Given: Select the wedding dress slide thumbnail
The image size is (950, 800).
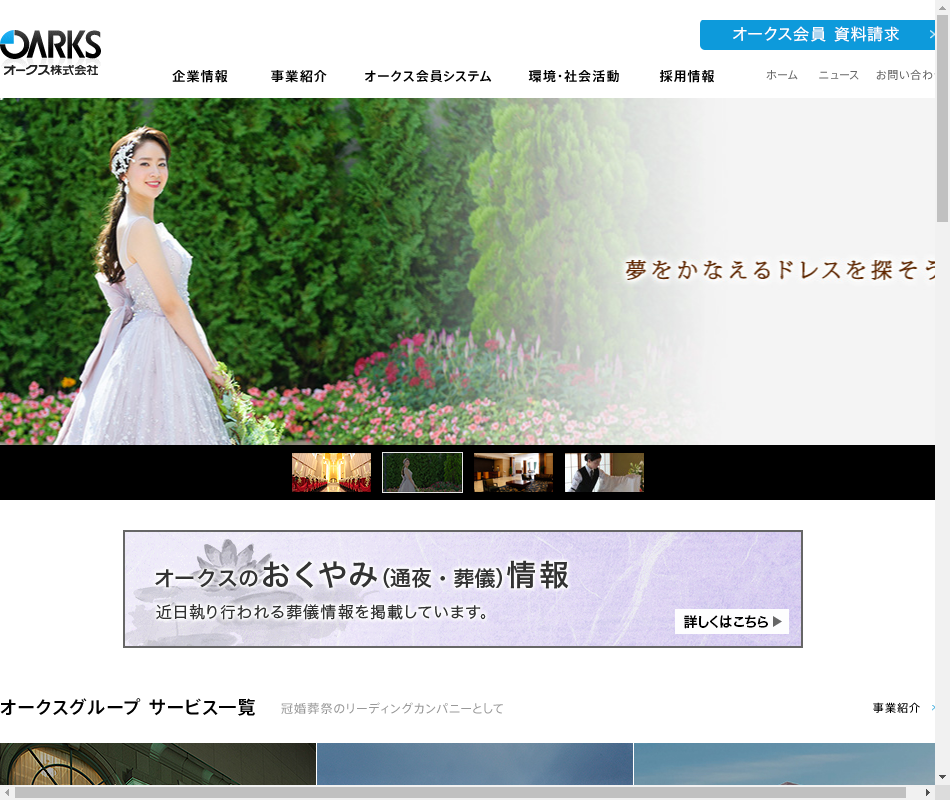Looking at the screenshot, I should (422, 473).
